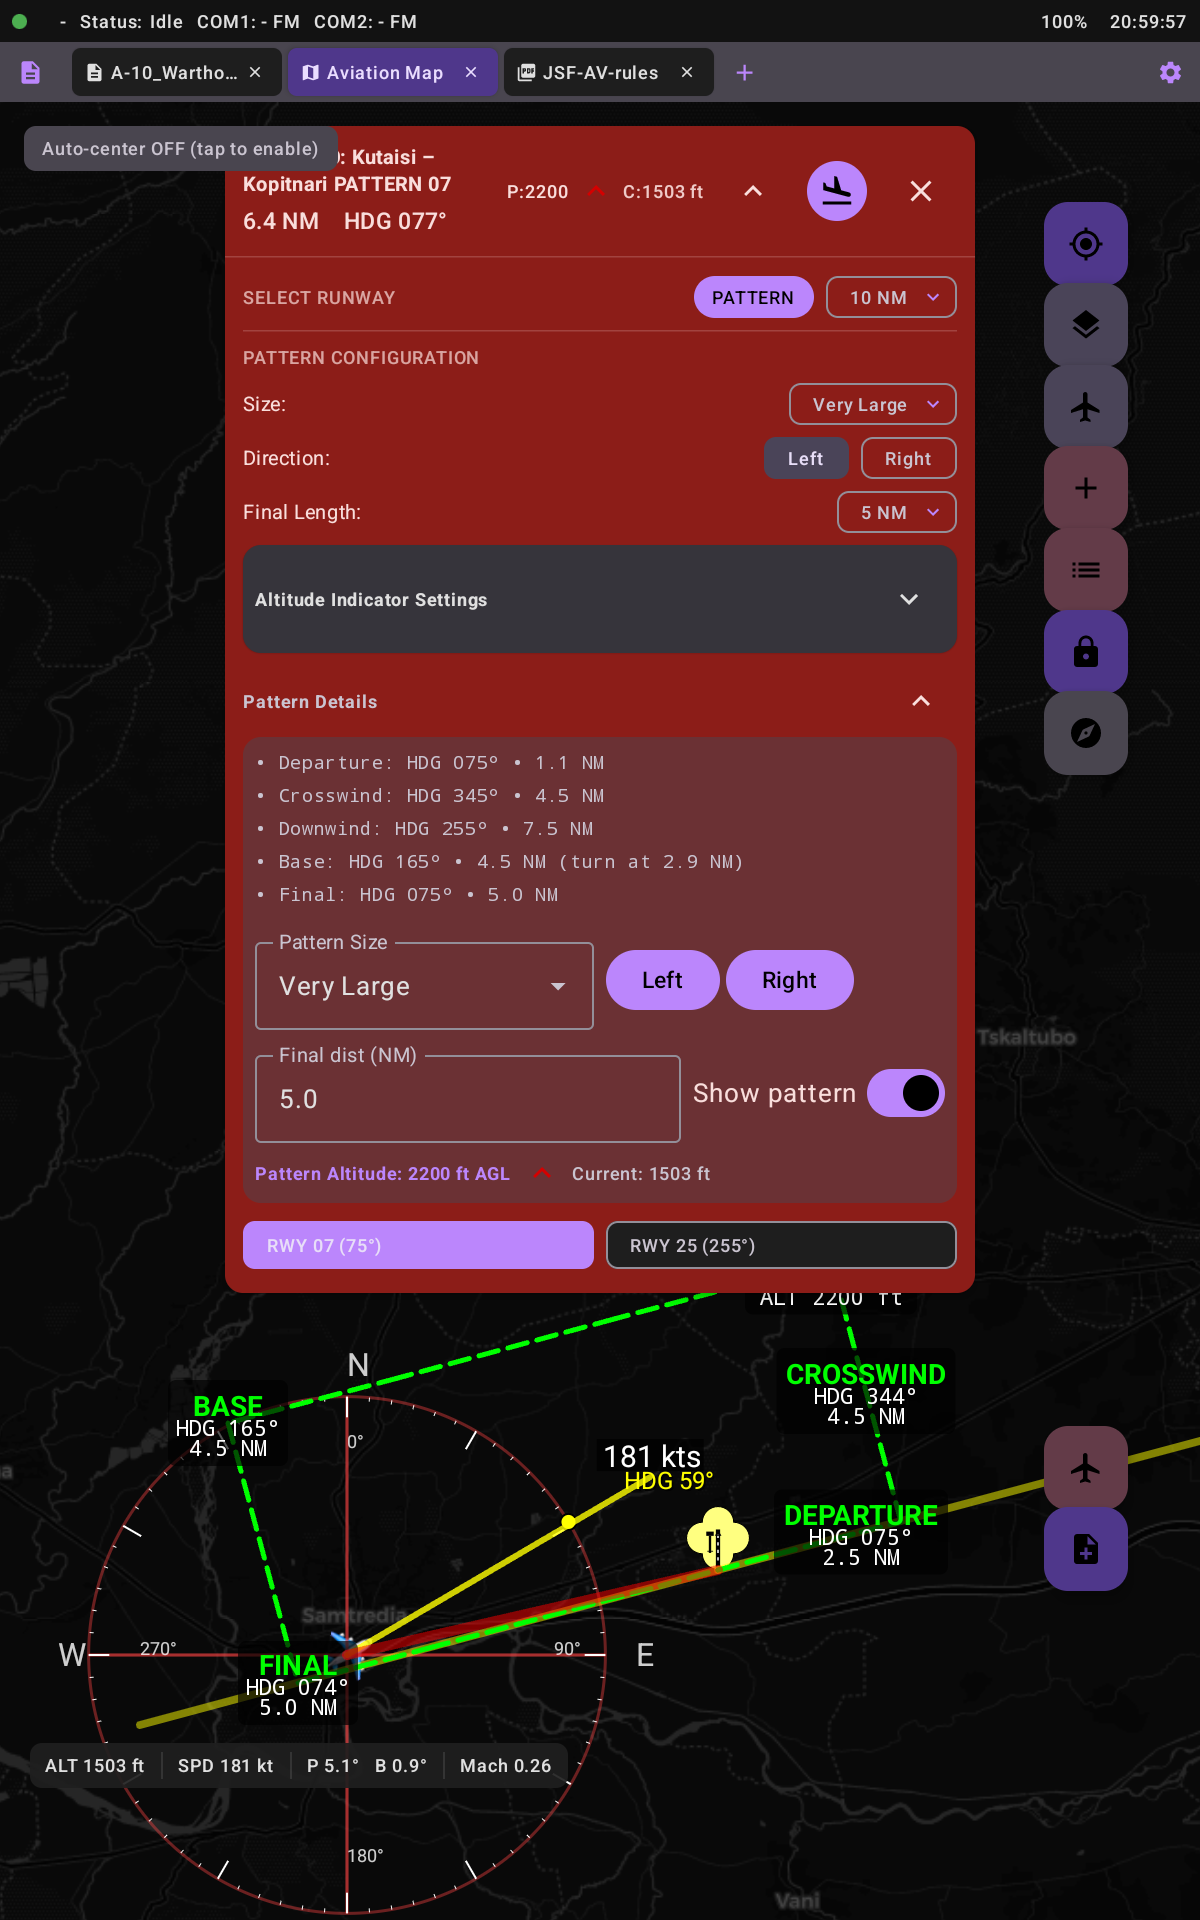Tap the Auto-center OFF banner

click(180, 148)
